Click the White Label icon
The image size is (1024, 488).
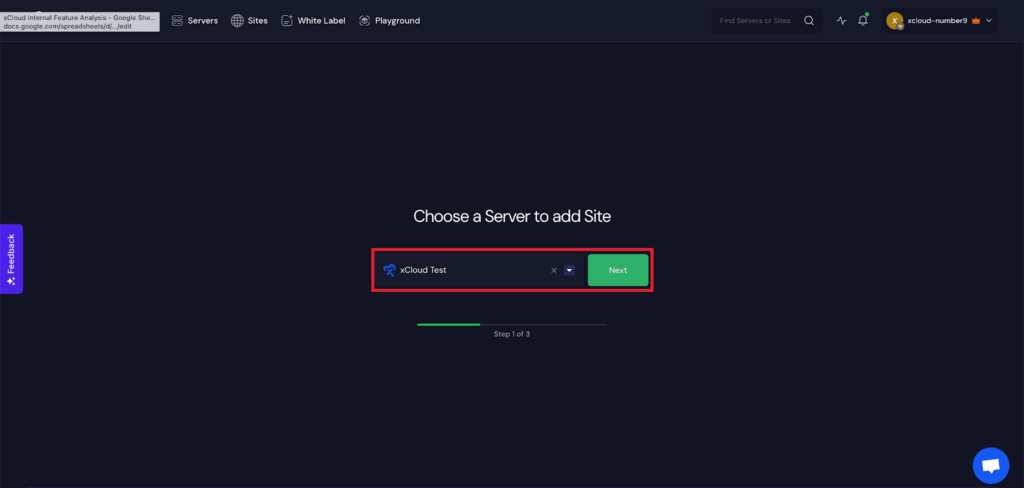point(287,20)
